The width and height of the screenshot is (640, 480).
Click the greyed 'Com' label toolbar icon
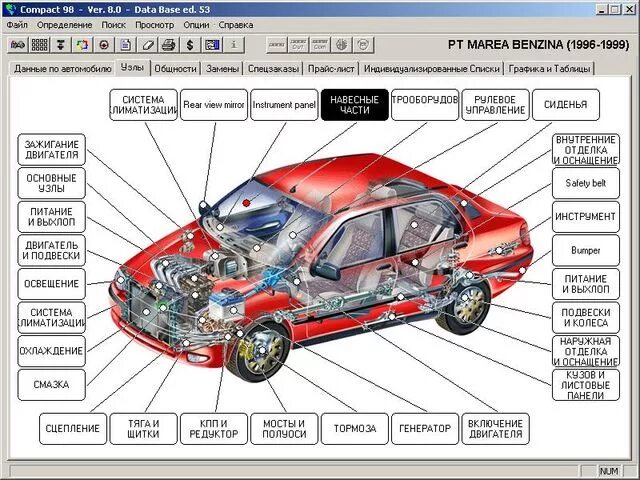[320, 44]
